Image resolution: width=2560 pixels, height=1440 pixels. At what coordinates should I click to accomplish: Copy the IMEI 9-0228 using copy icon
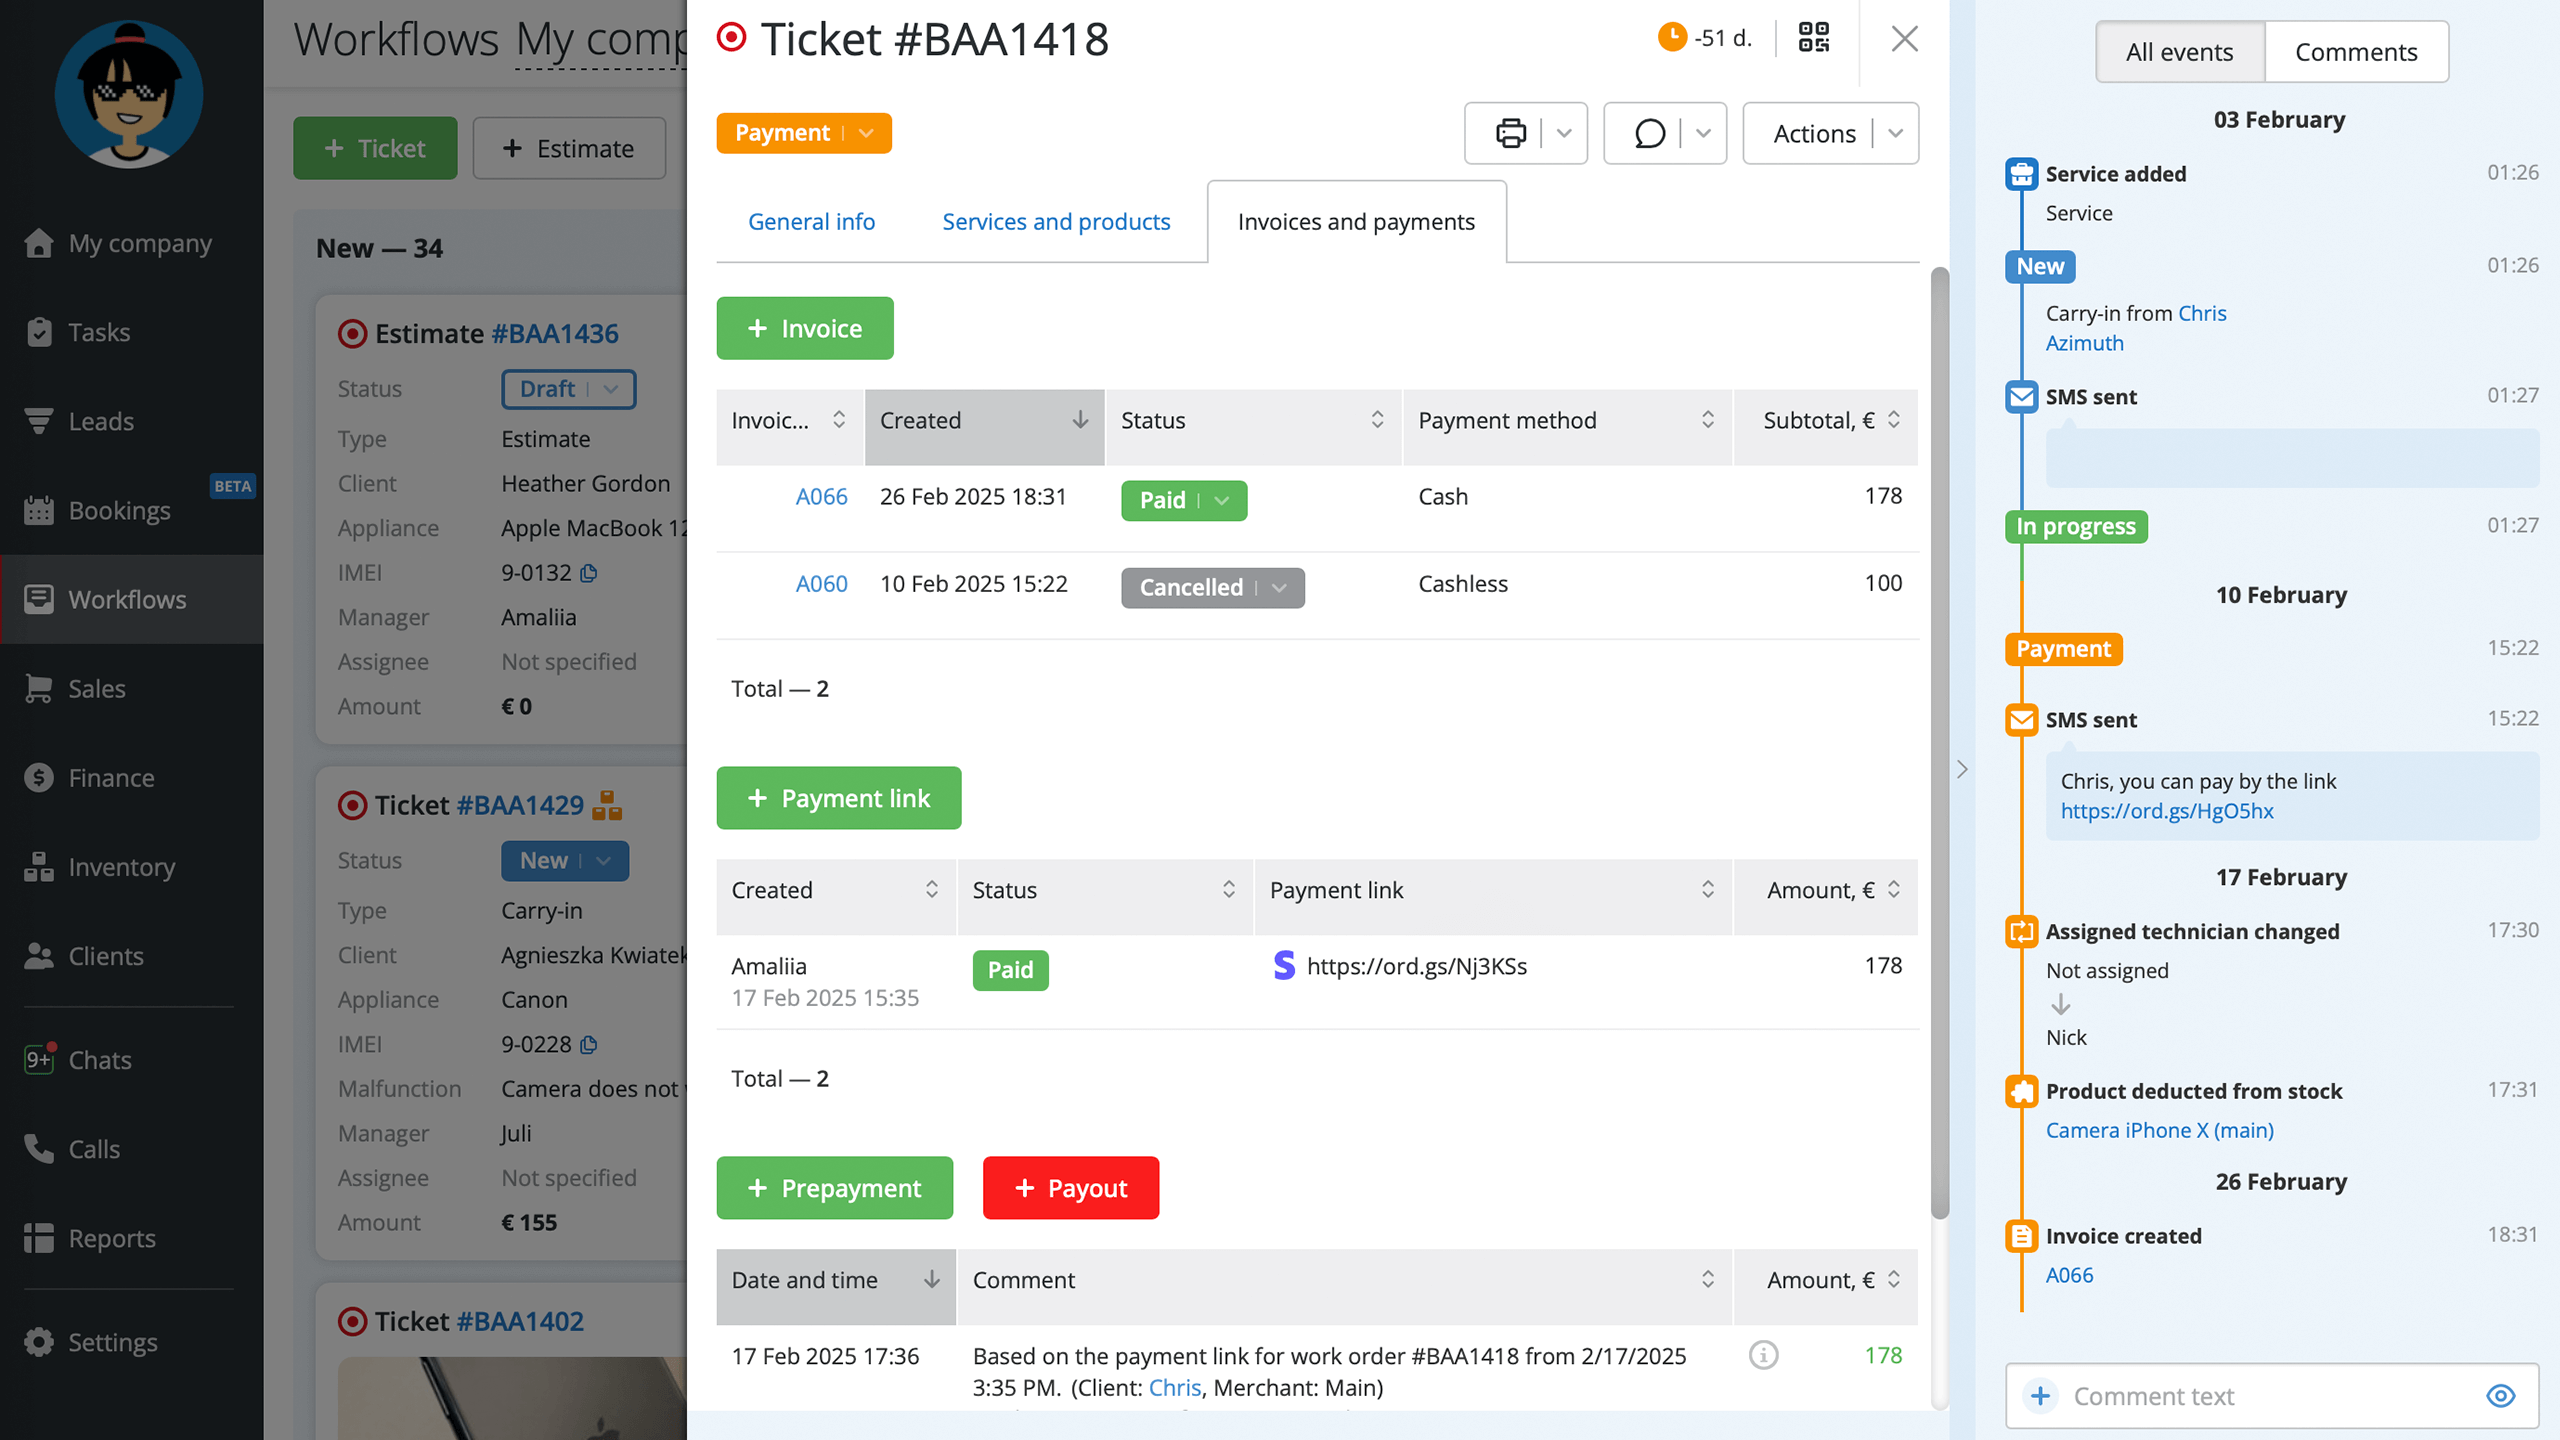[586, 1044]
